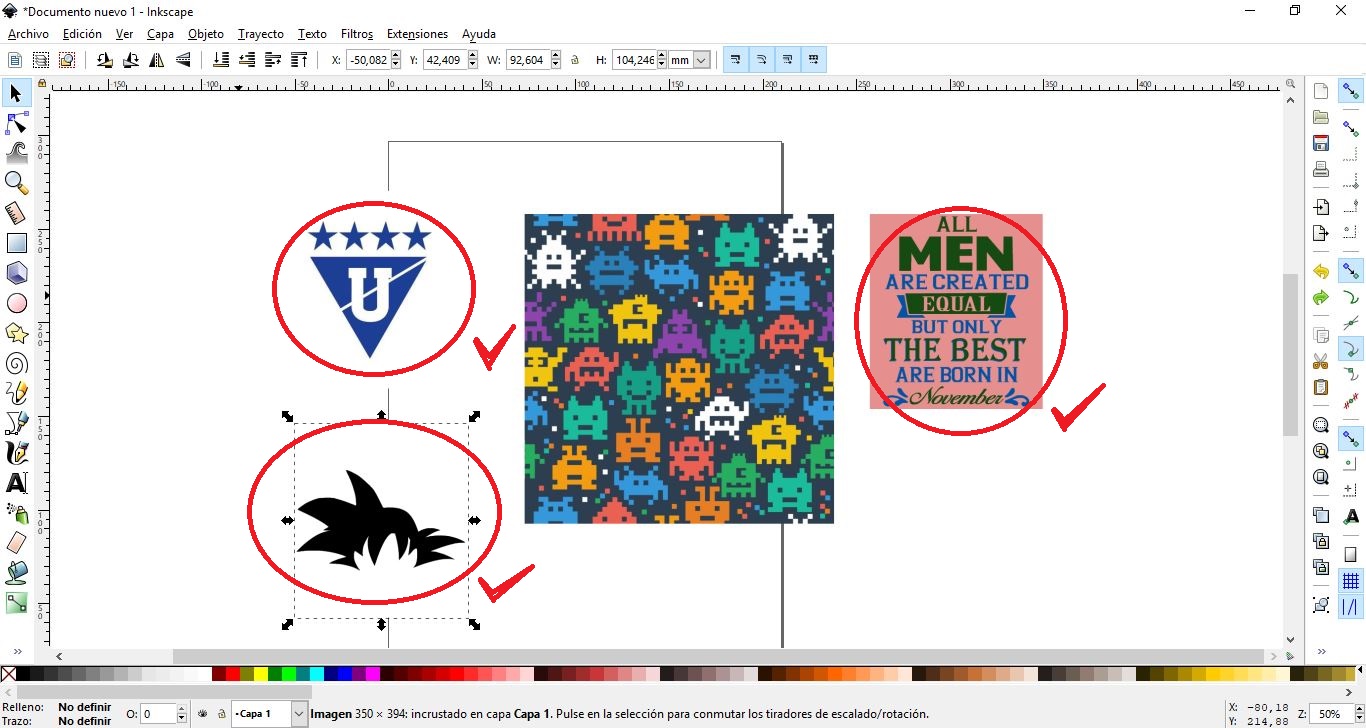The height and width of the screenshot is (728, 1366).
Task: Lower selection to bottom
Action: (221, 60)
